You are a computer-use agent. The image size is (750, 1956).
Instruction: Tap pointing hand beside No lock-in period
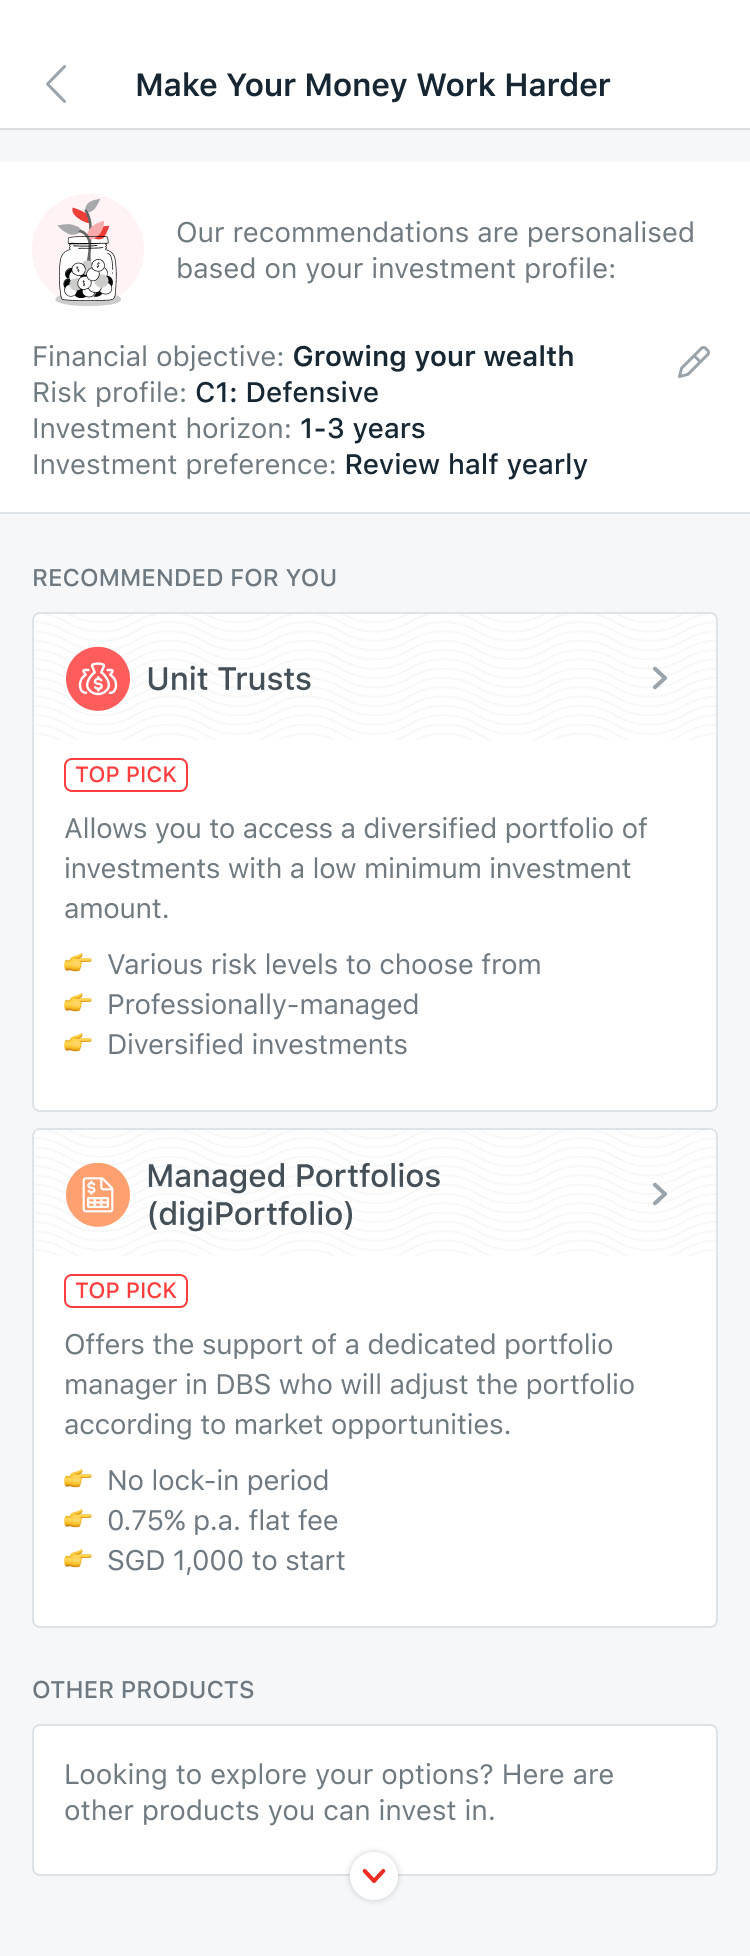[x=78, y=1479]
